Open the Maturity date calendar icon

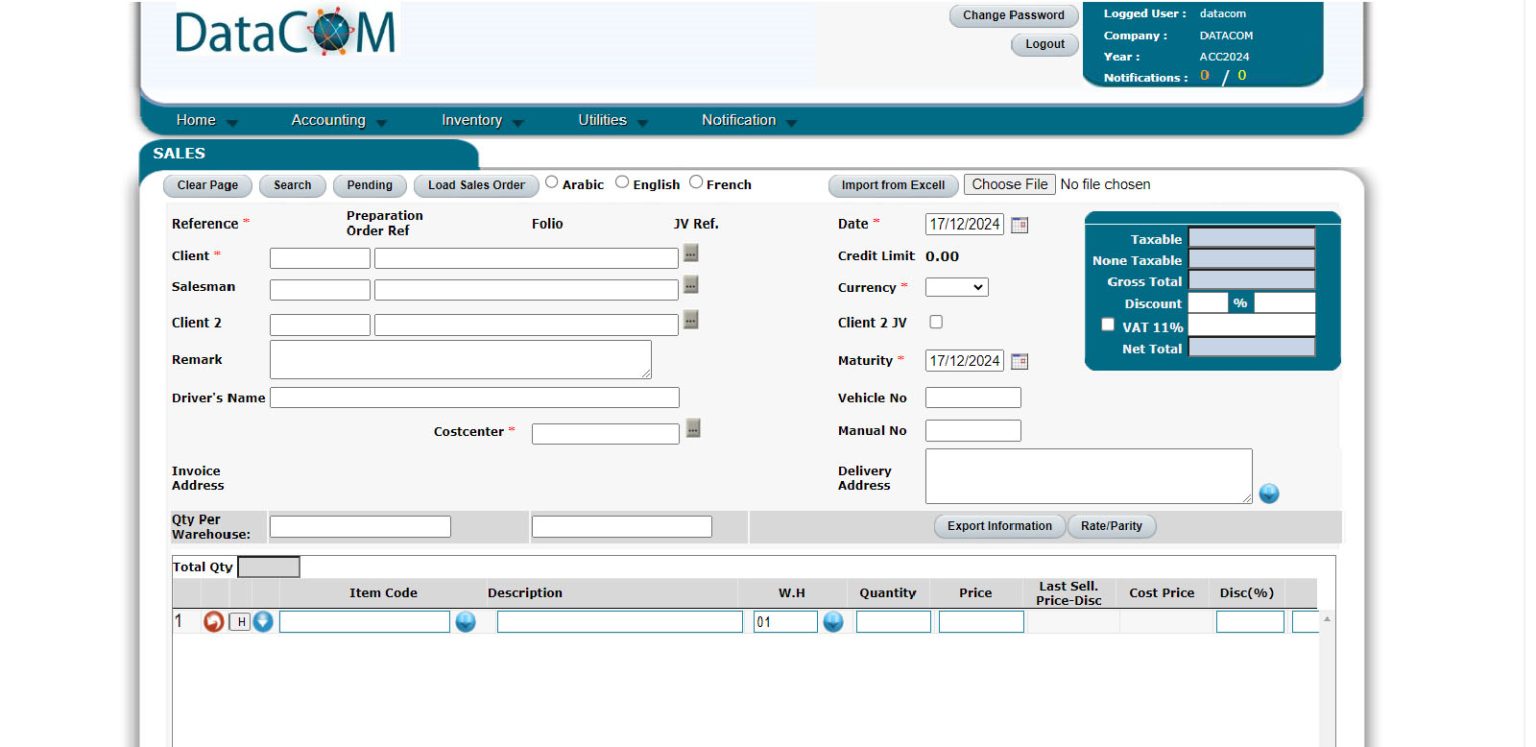click(x=1019, y=359)
